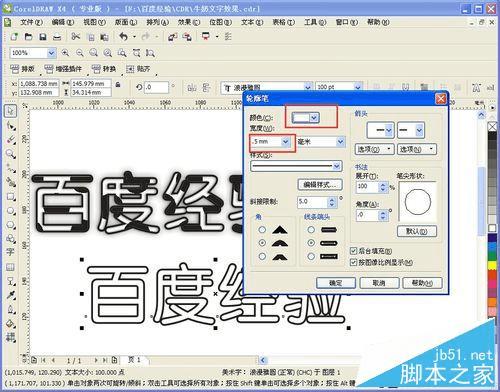Open the right arrowhead dropdown
Viewport: 500px width, 392px height.
click(x=420, y=130)
